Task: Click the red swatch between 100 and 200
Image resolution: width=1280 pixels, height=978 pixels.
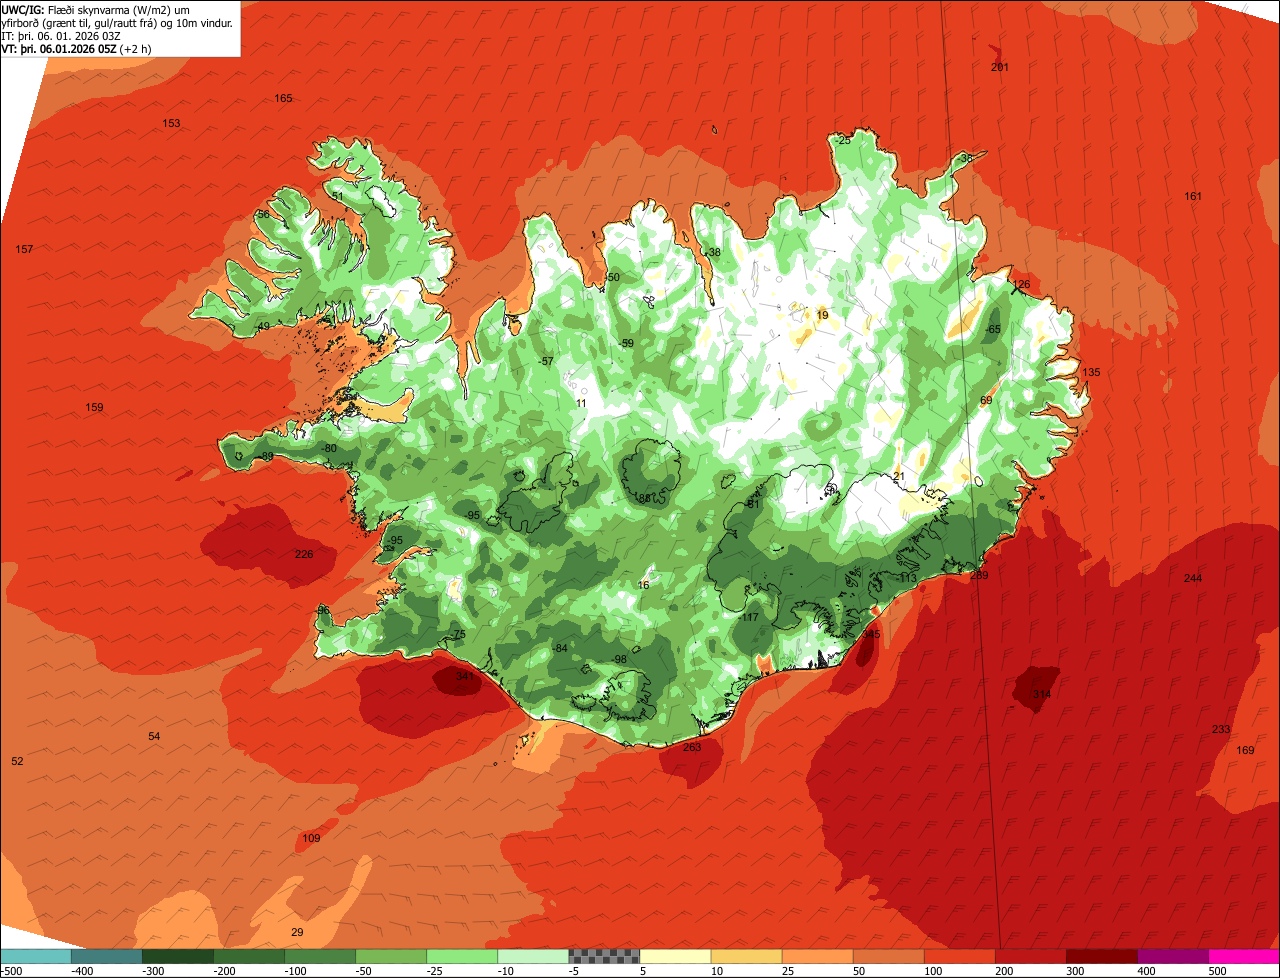Action: [x=960, y=956]
